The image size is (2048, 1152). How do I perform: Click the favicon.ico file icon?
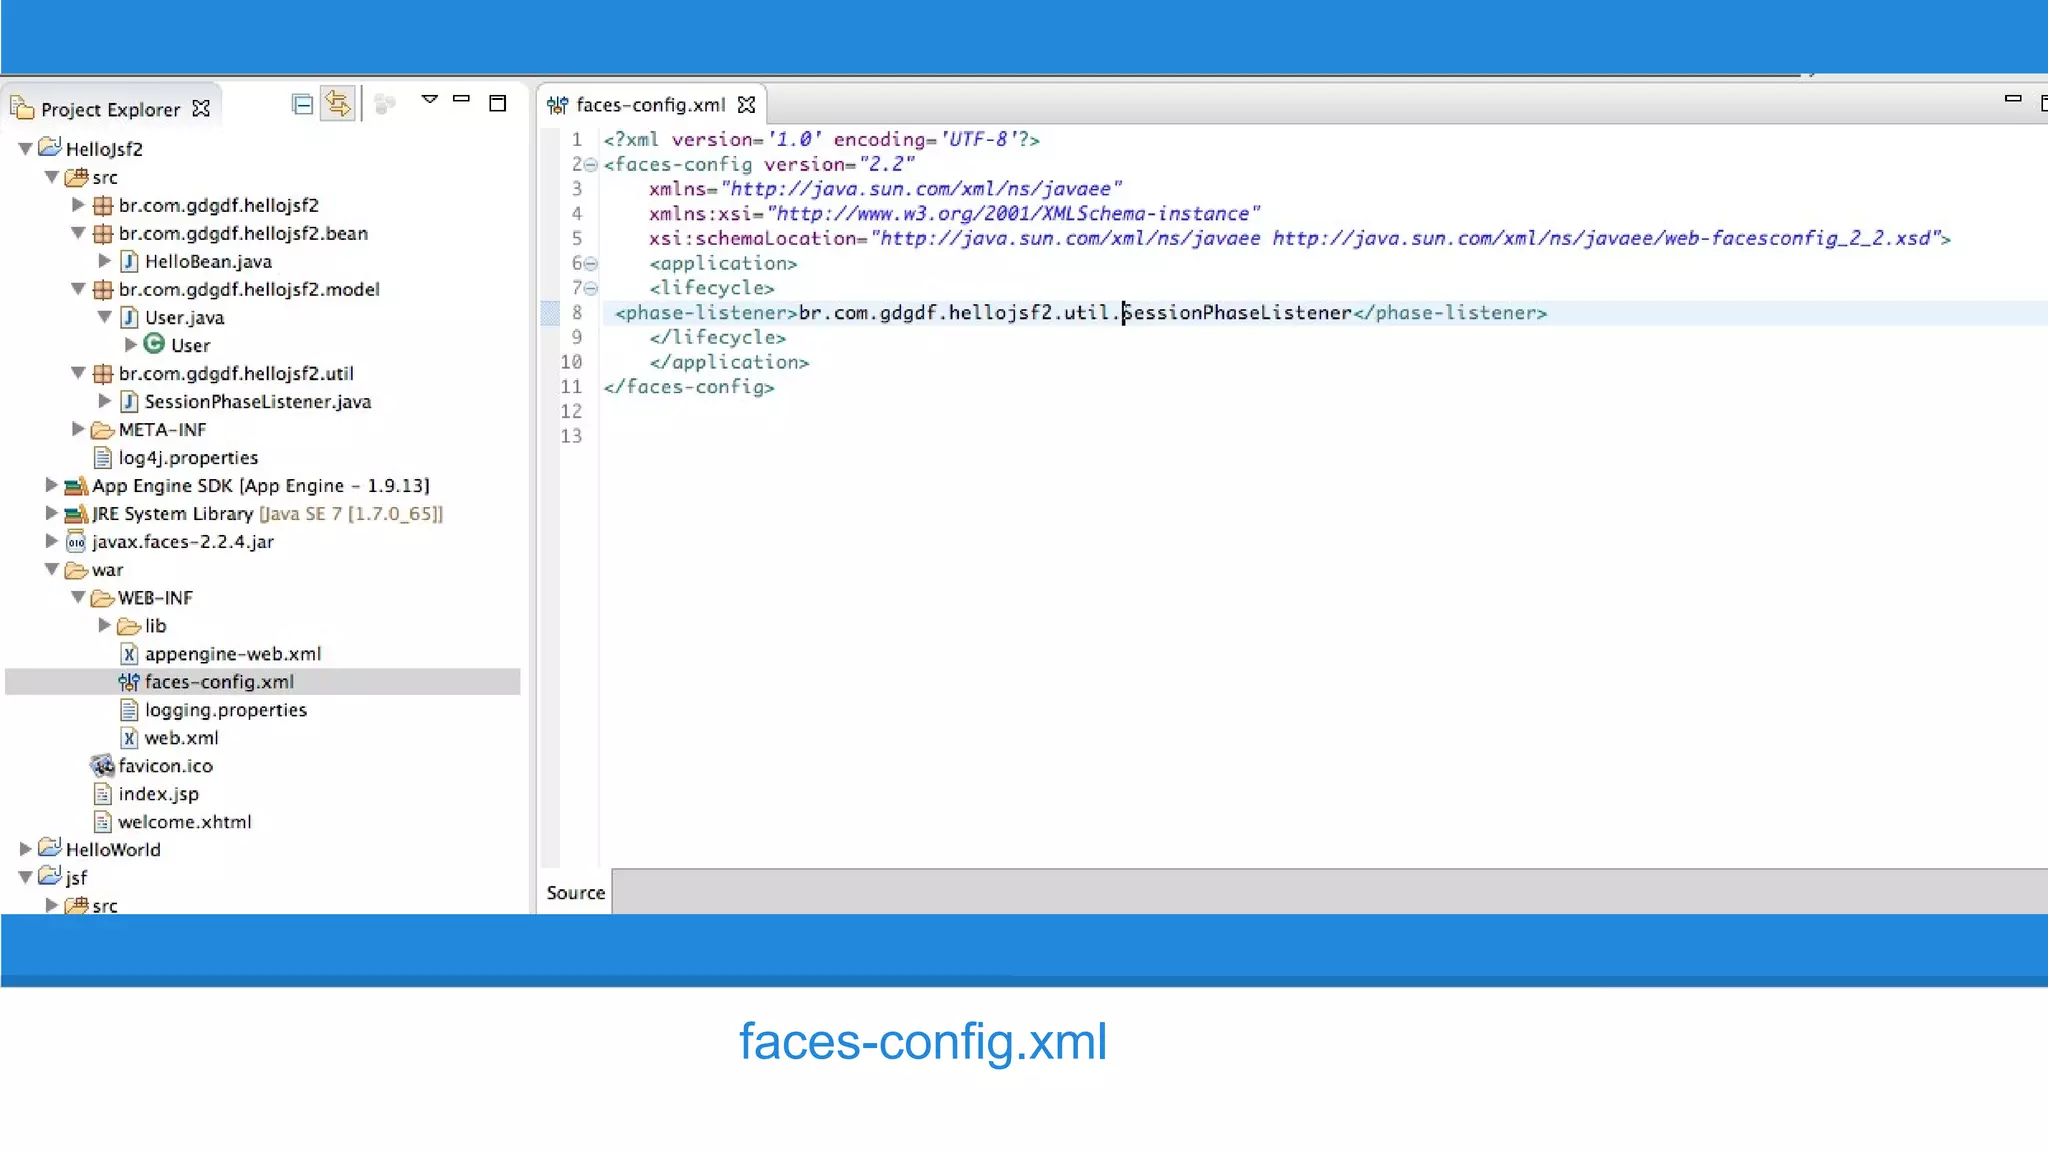pos(102,765)
